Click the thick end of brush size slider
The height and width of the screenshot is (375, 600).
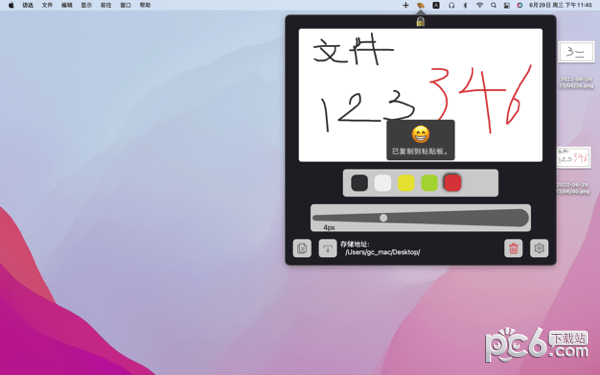click(x=520, y=218)
